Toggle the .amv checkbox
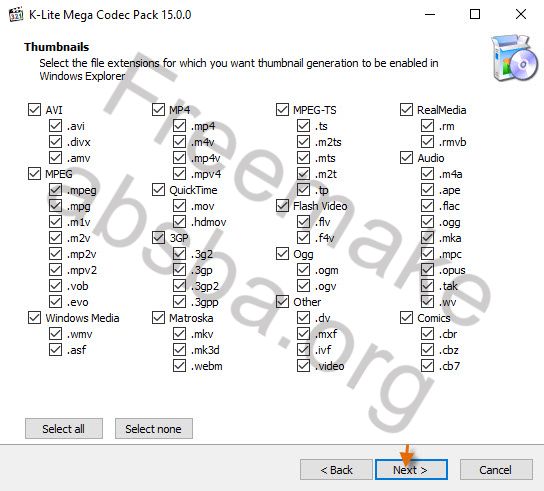 tap(56, 158)
